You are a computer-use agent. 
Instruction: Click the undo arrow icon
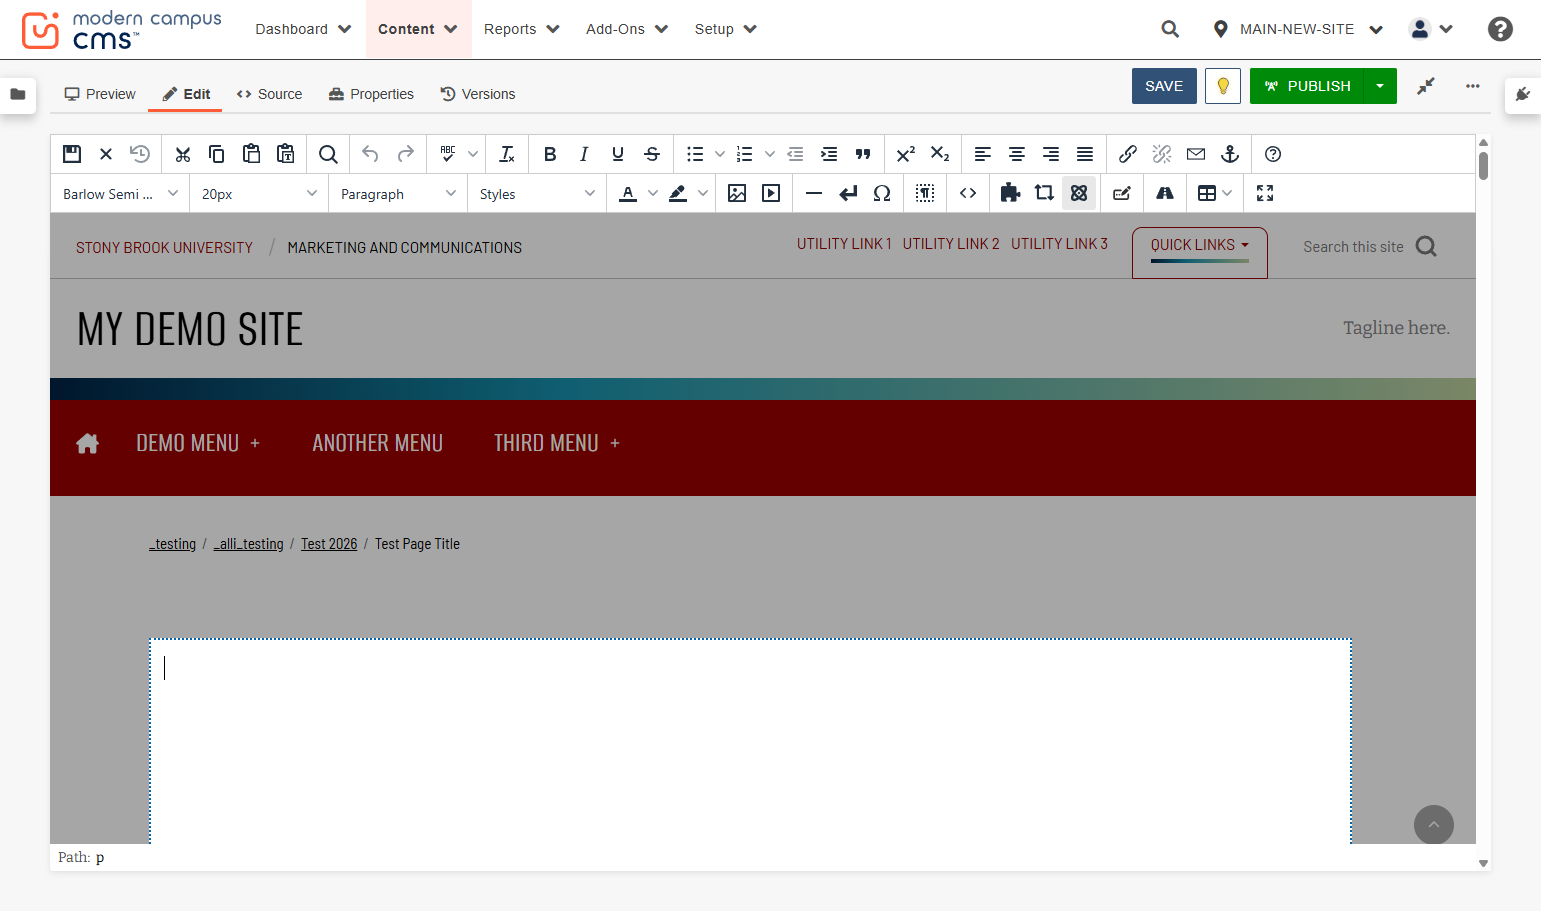point(370,154)
